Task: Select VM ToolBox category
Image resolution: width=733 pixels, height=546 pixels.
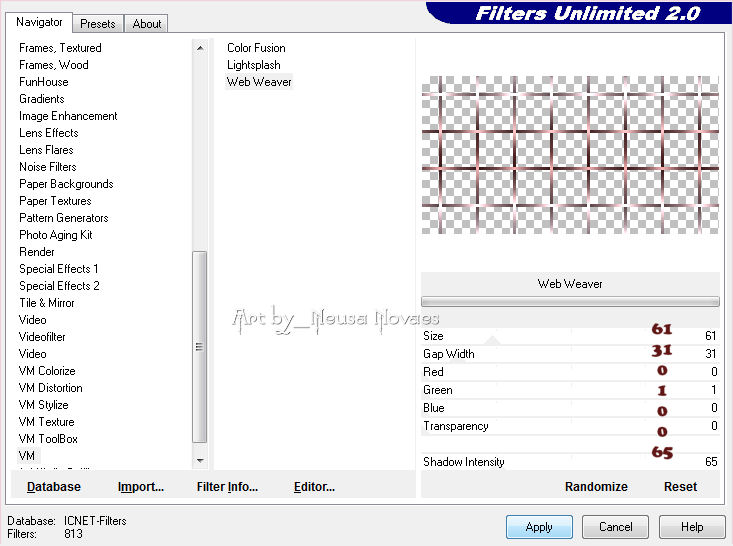Action: click(x=48, y=439)
